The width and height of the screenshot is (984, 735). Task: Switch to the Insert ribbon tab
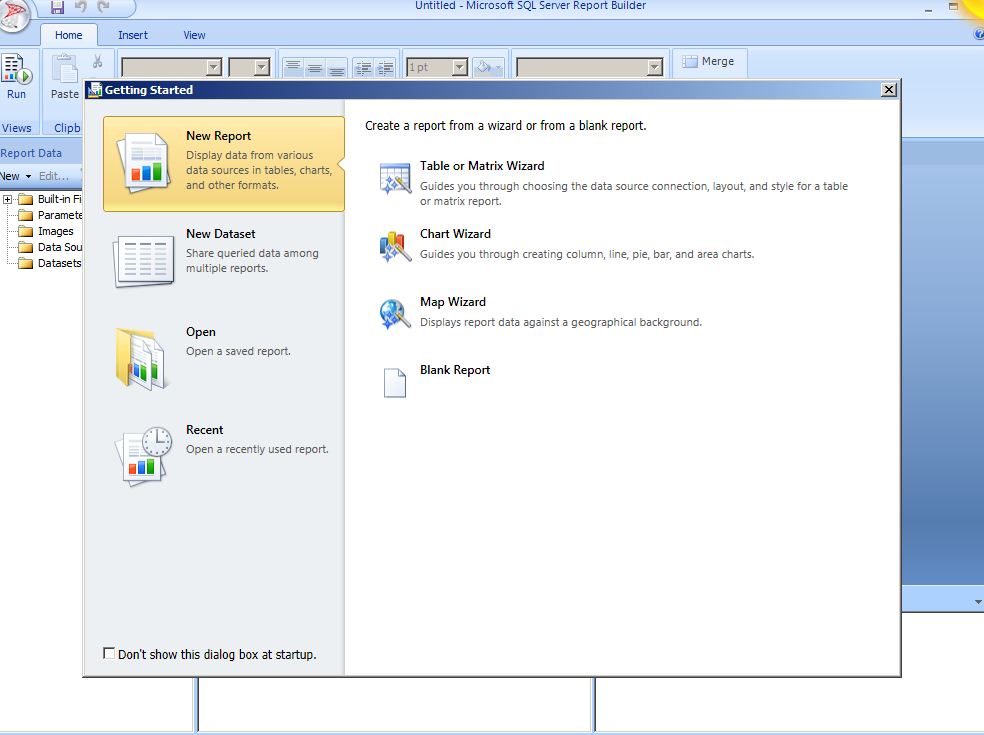[132, 35]
